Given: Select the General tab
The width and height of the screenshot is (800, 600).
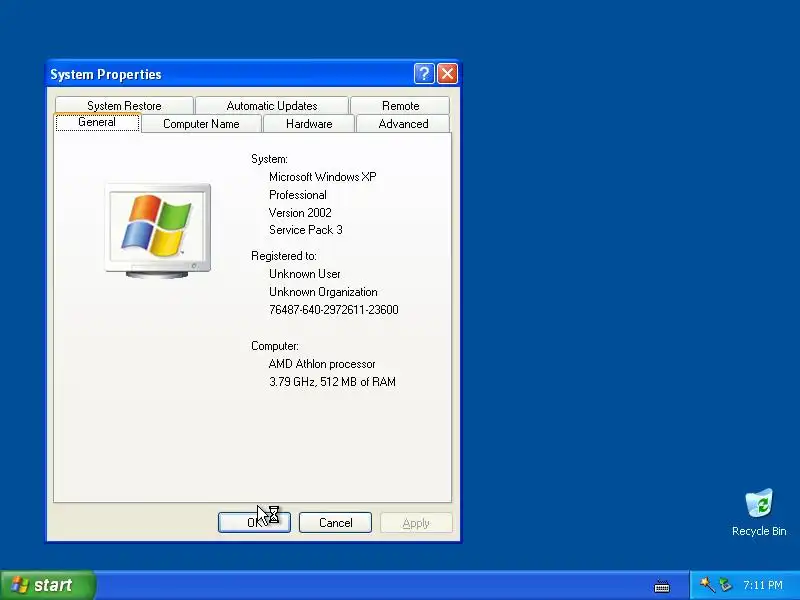Looking at the screenshot, I should (x=97, y=122).
